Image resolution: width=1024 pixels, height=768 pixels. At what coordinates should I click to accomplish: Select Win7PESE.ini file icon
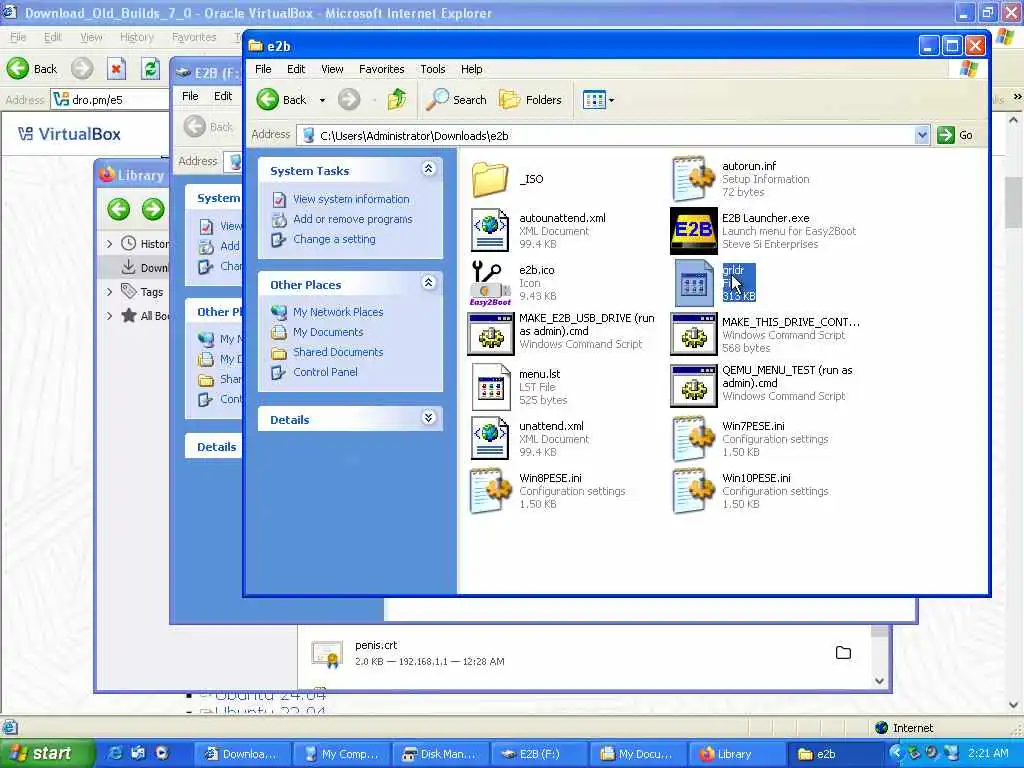(693, 438)
